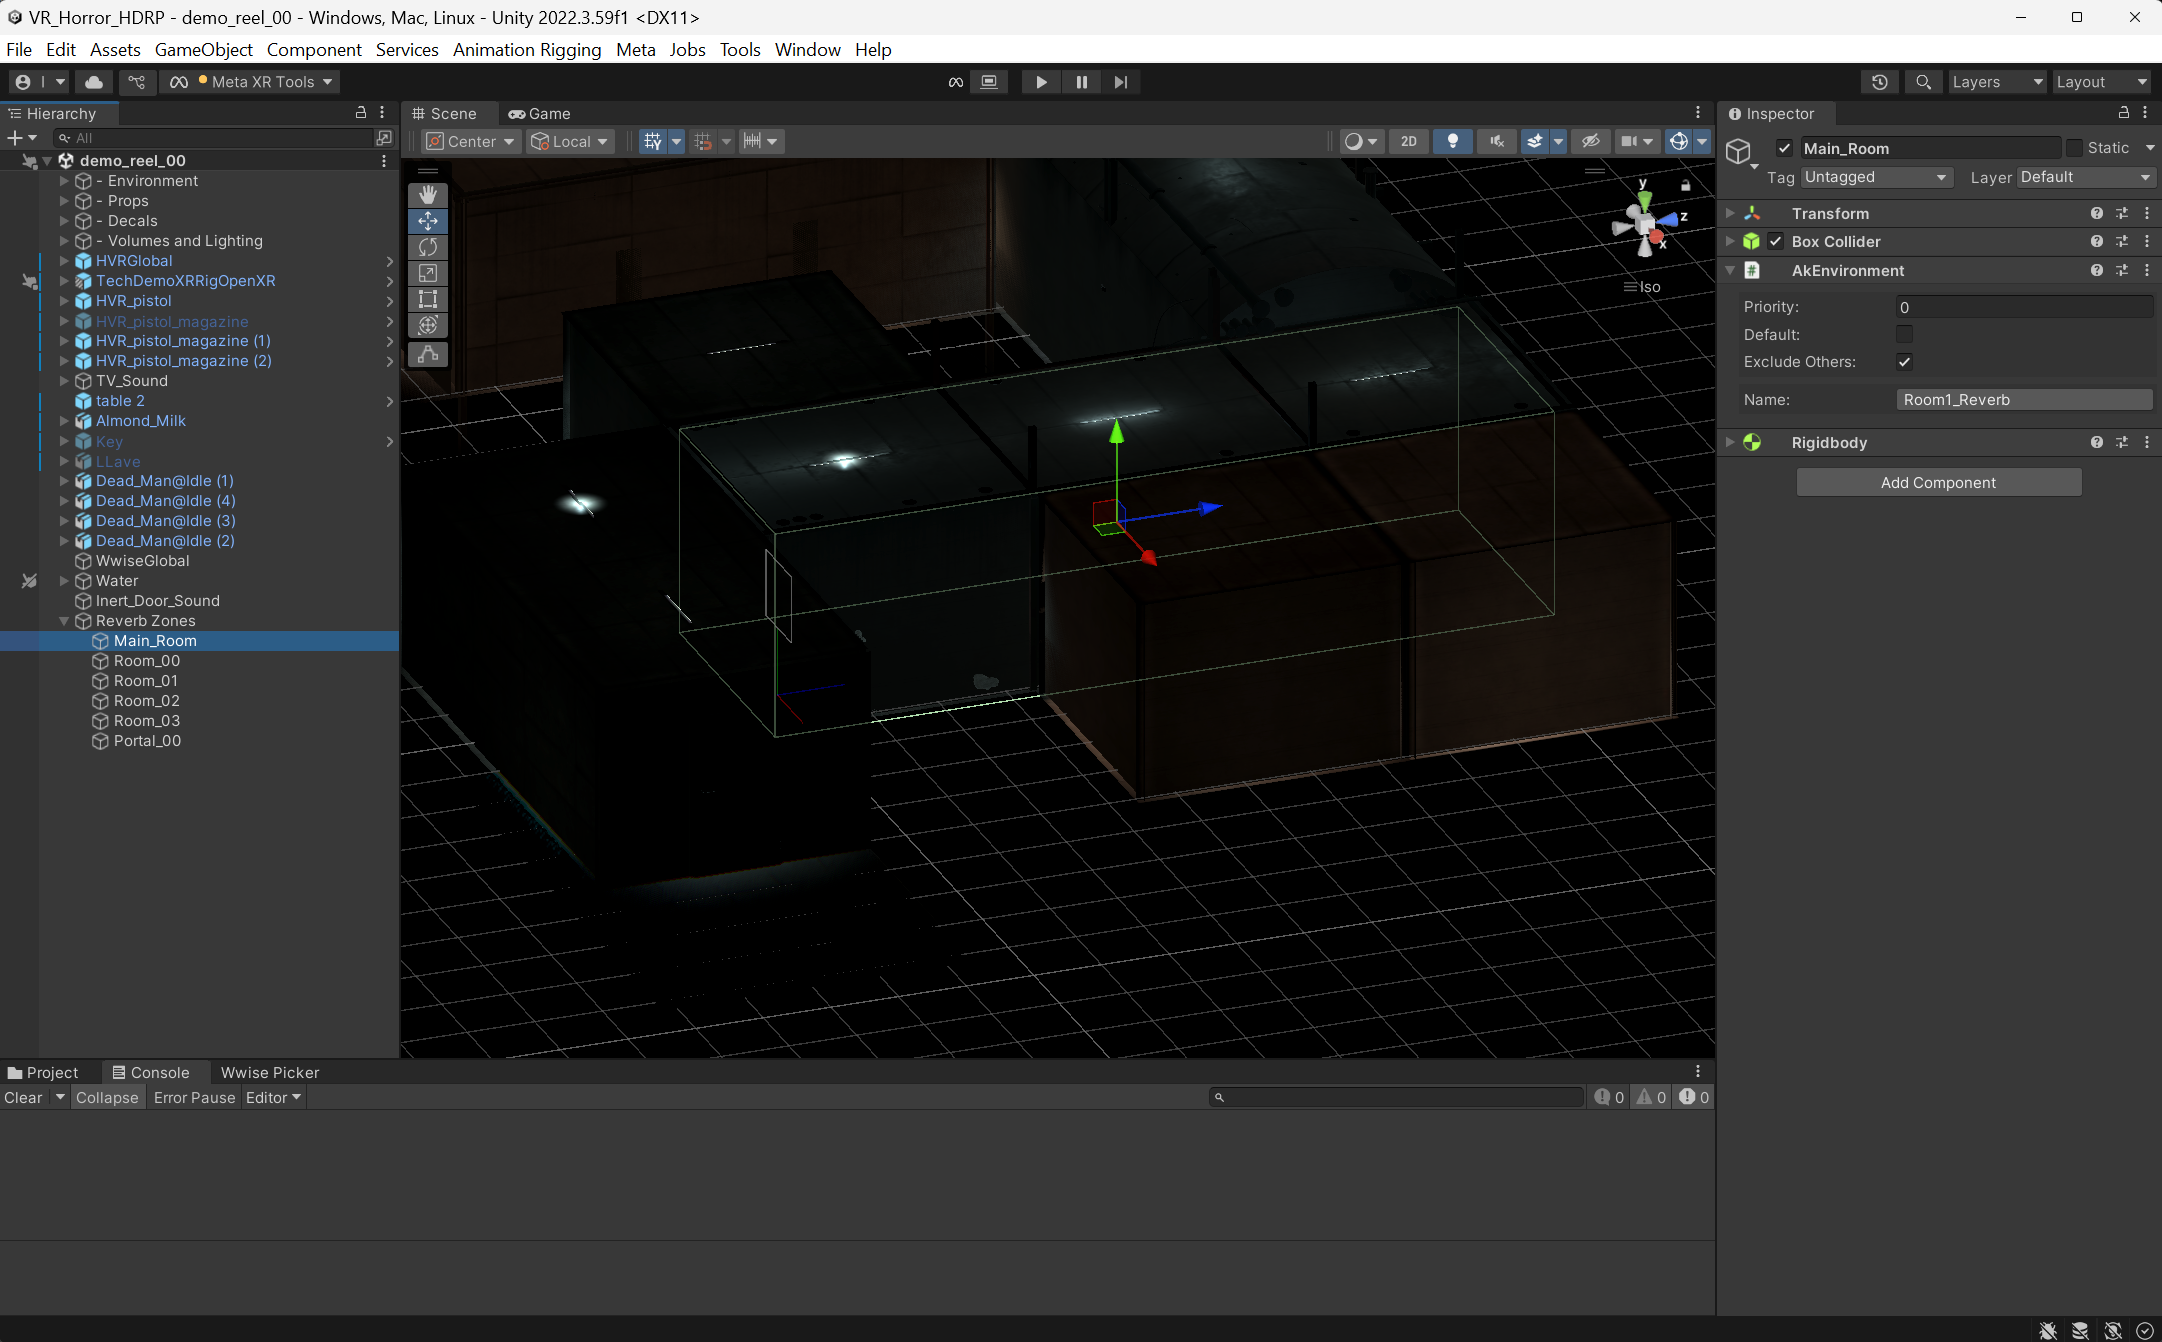The image size is (2162, 1342).
Task: Toggle scene lighting bulb icon
Action: click(x=1452, y=141)
